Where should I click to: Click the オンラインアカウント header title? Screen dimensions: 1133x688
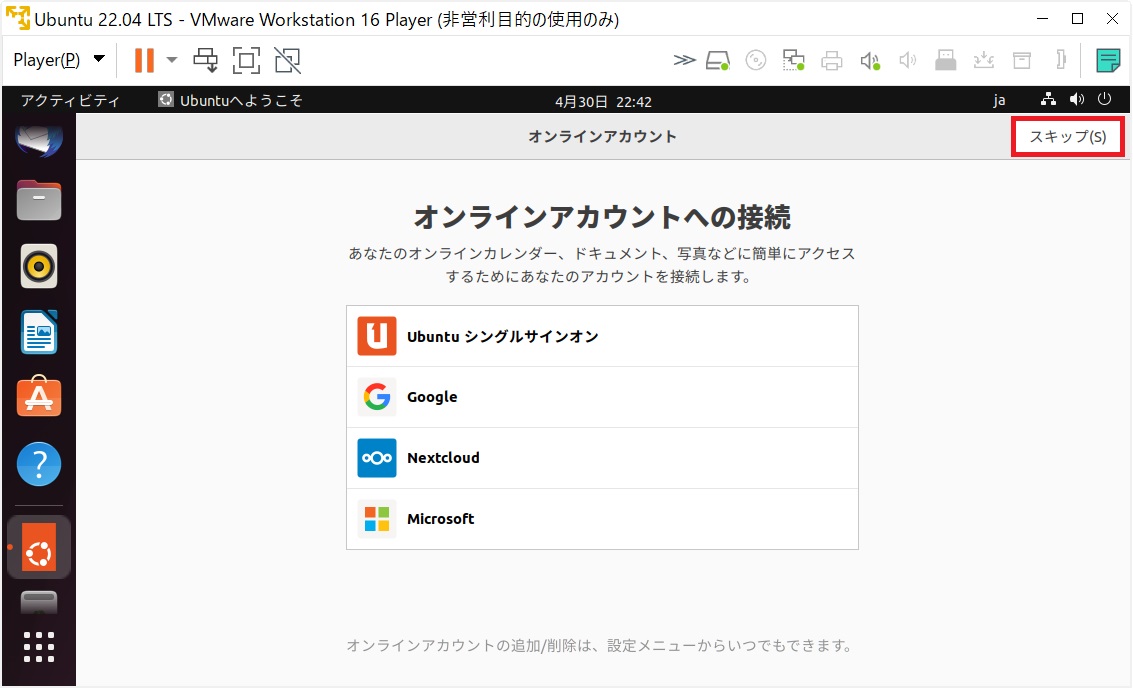tap(603, 137)
